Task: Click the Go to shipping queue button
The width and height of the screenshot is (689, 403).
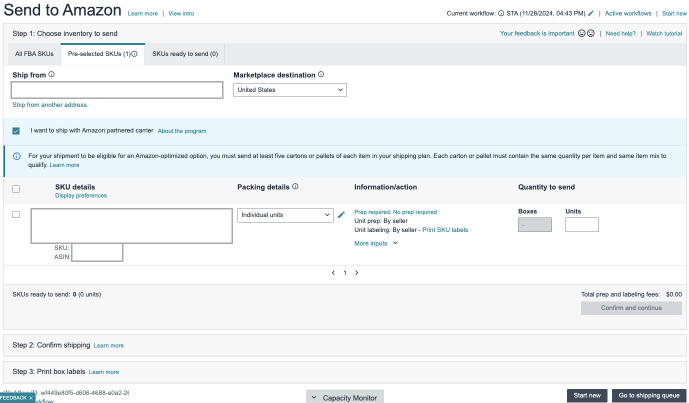Action: pos(647,395)
